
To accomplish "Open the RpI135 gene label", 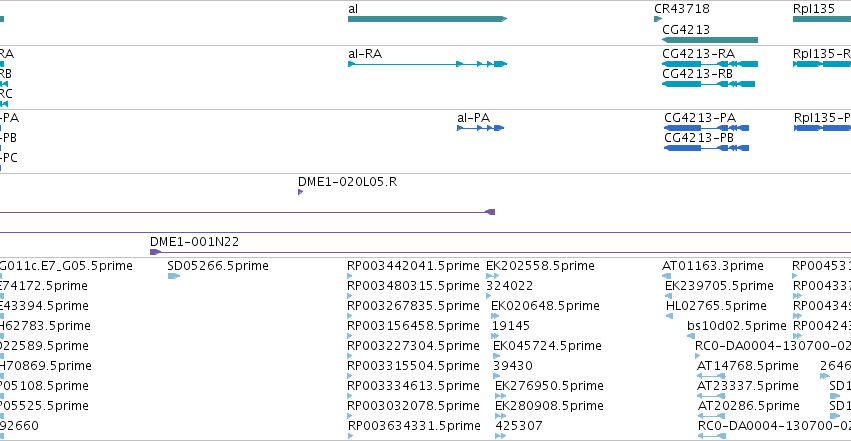I will click(x=814, y=9).
